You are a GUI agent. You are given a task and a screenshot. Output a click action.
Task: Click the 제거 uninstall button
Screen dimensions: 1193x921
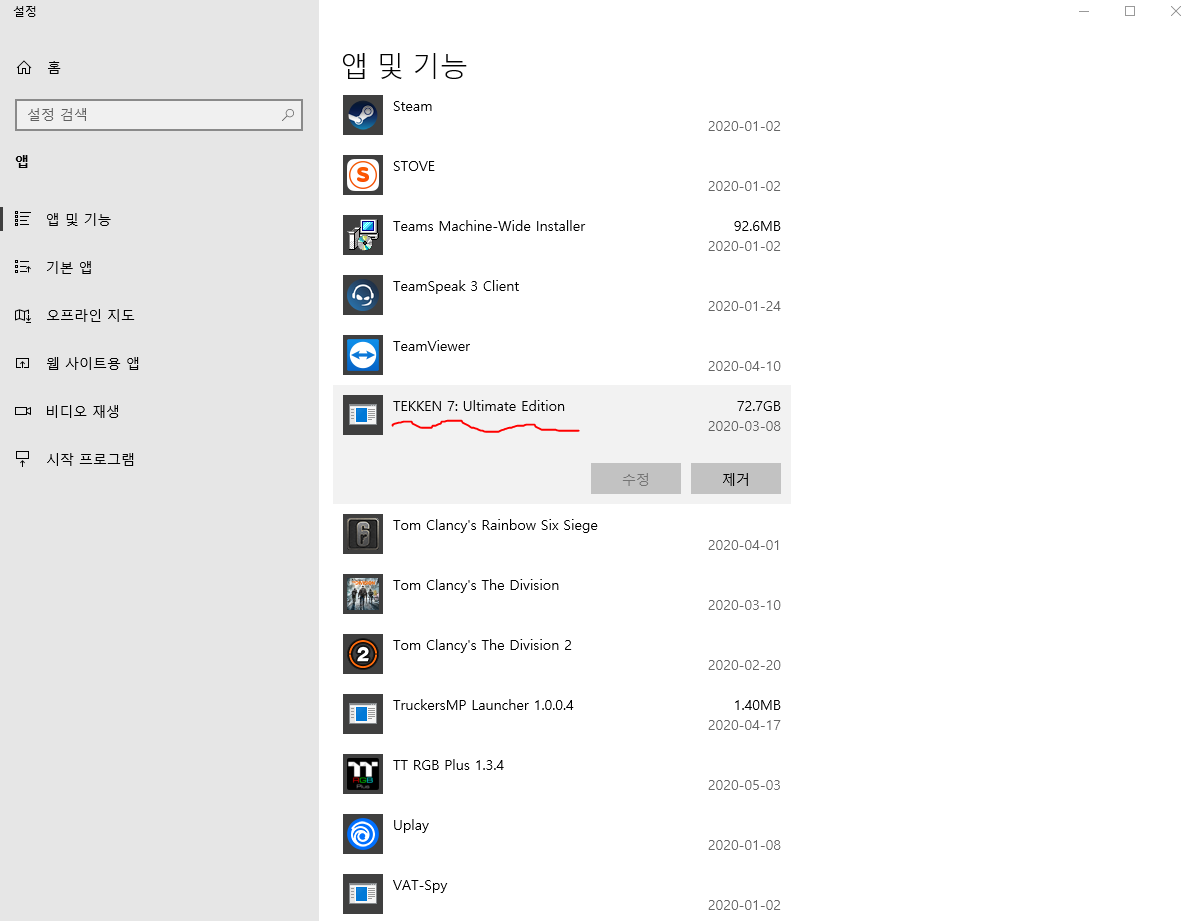click(x=736, y=478)
